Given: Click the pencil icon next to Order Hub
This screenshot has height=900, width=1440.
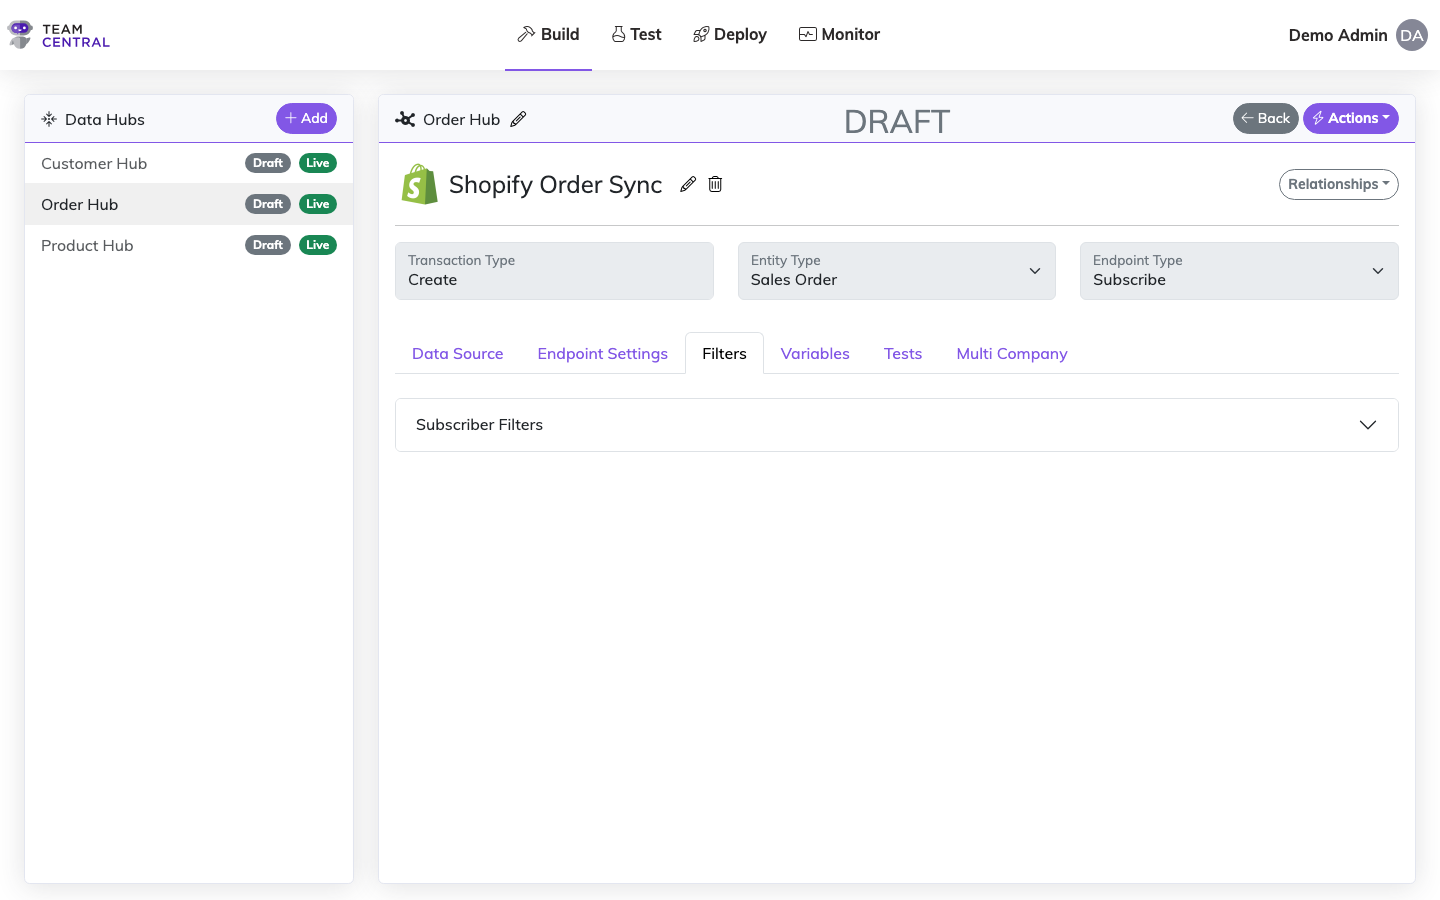Looking at the screenshot, I should tap(519, 118).
